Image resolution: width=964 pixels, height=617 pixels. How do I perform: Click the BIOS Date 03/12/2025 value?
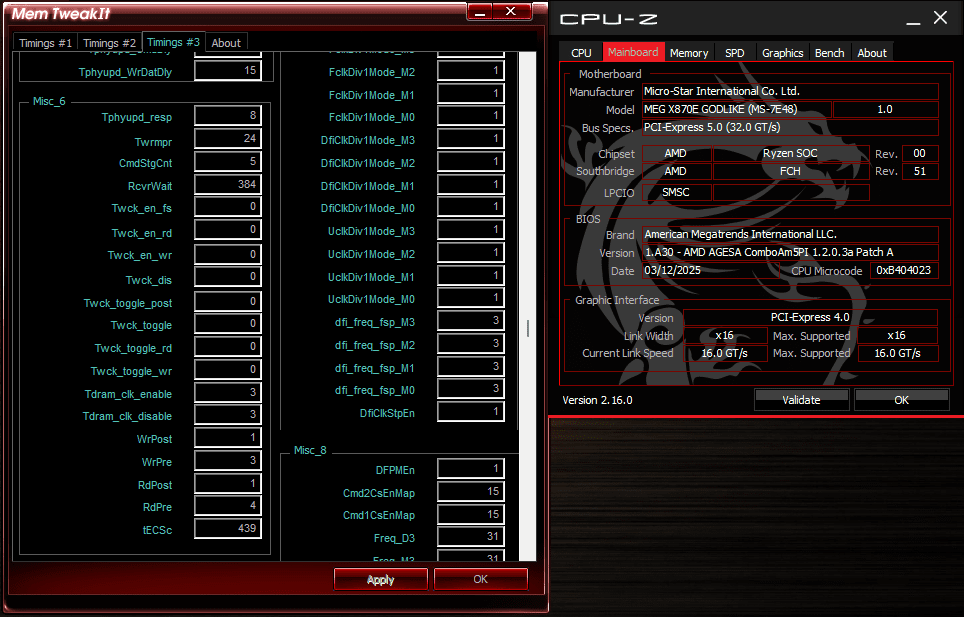coord(672,270)
